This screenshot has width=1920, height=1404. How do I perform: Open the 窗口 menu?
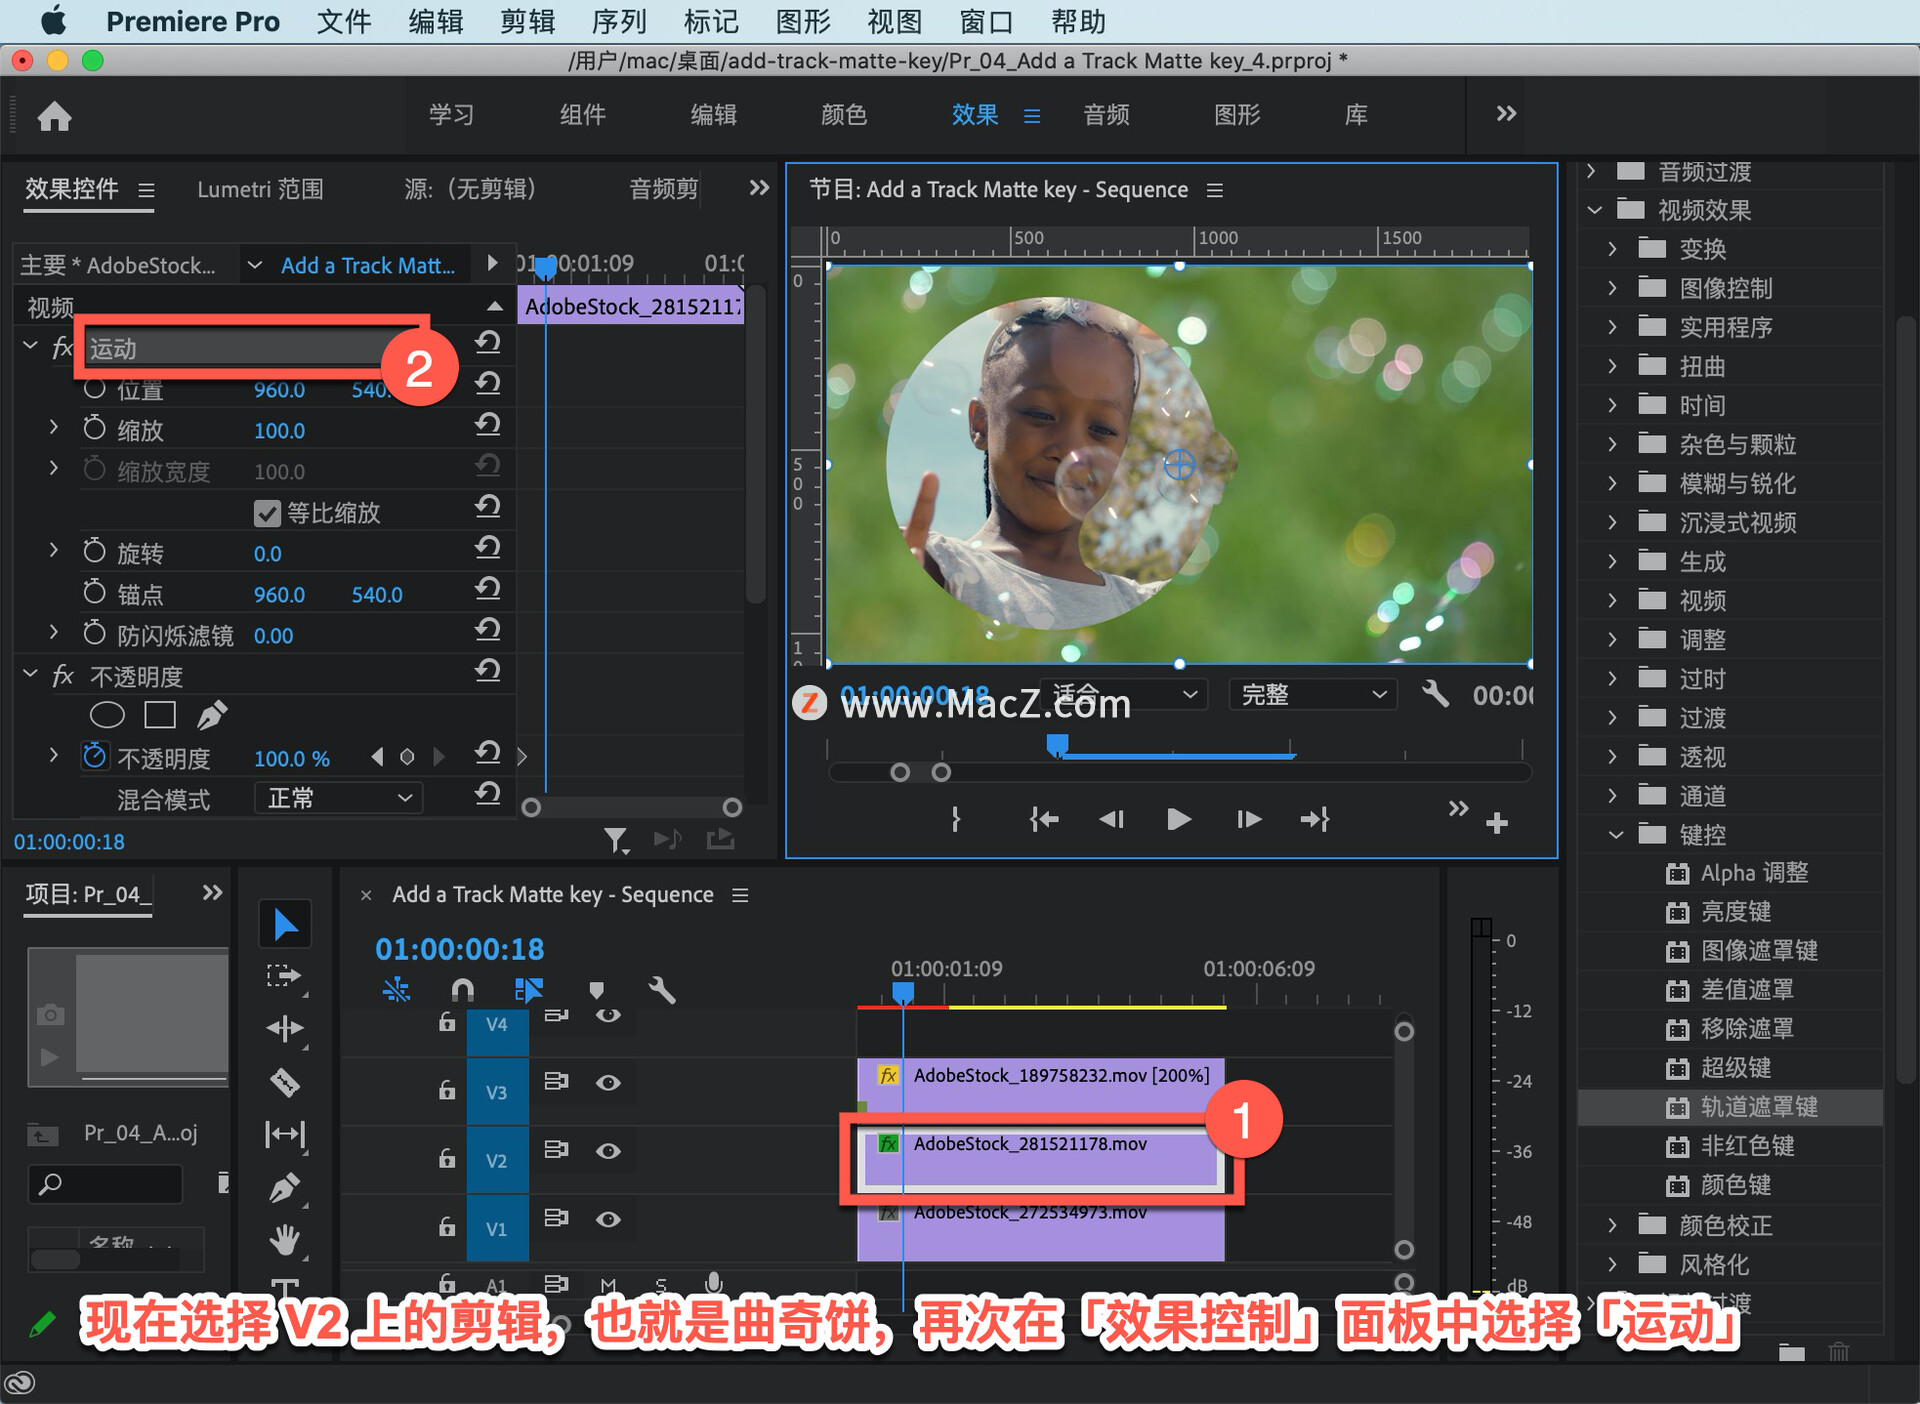point(986,22)
